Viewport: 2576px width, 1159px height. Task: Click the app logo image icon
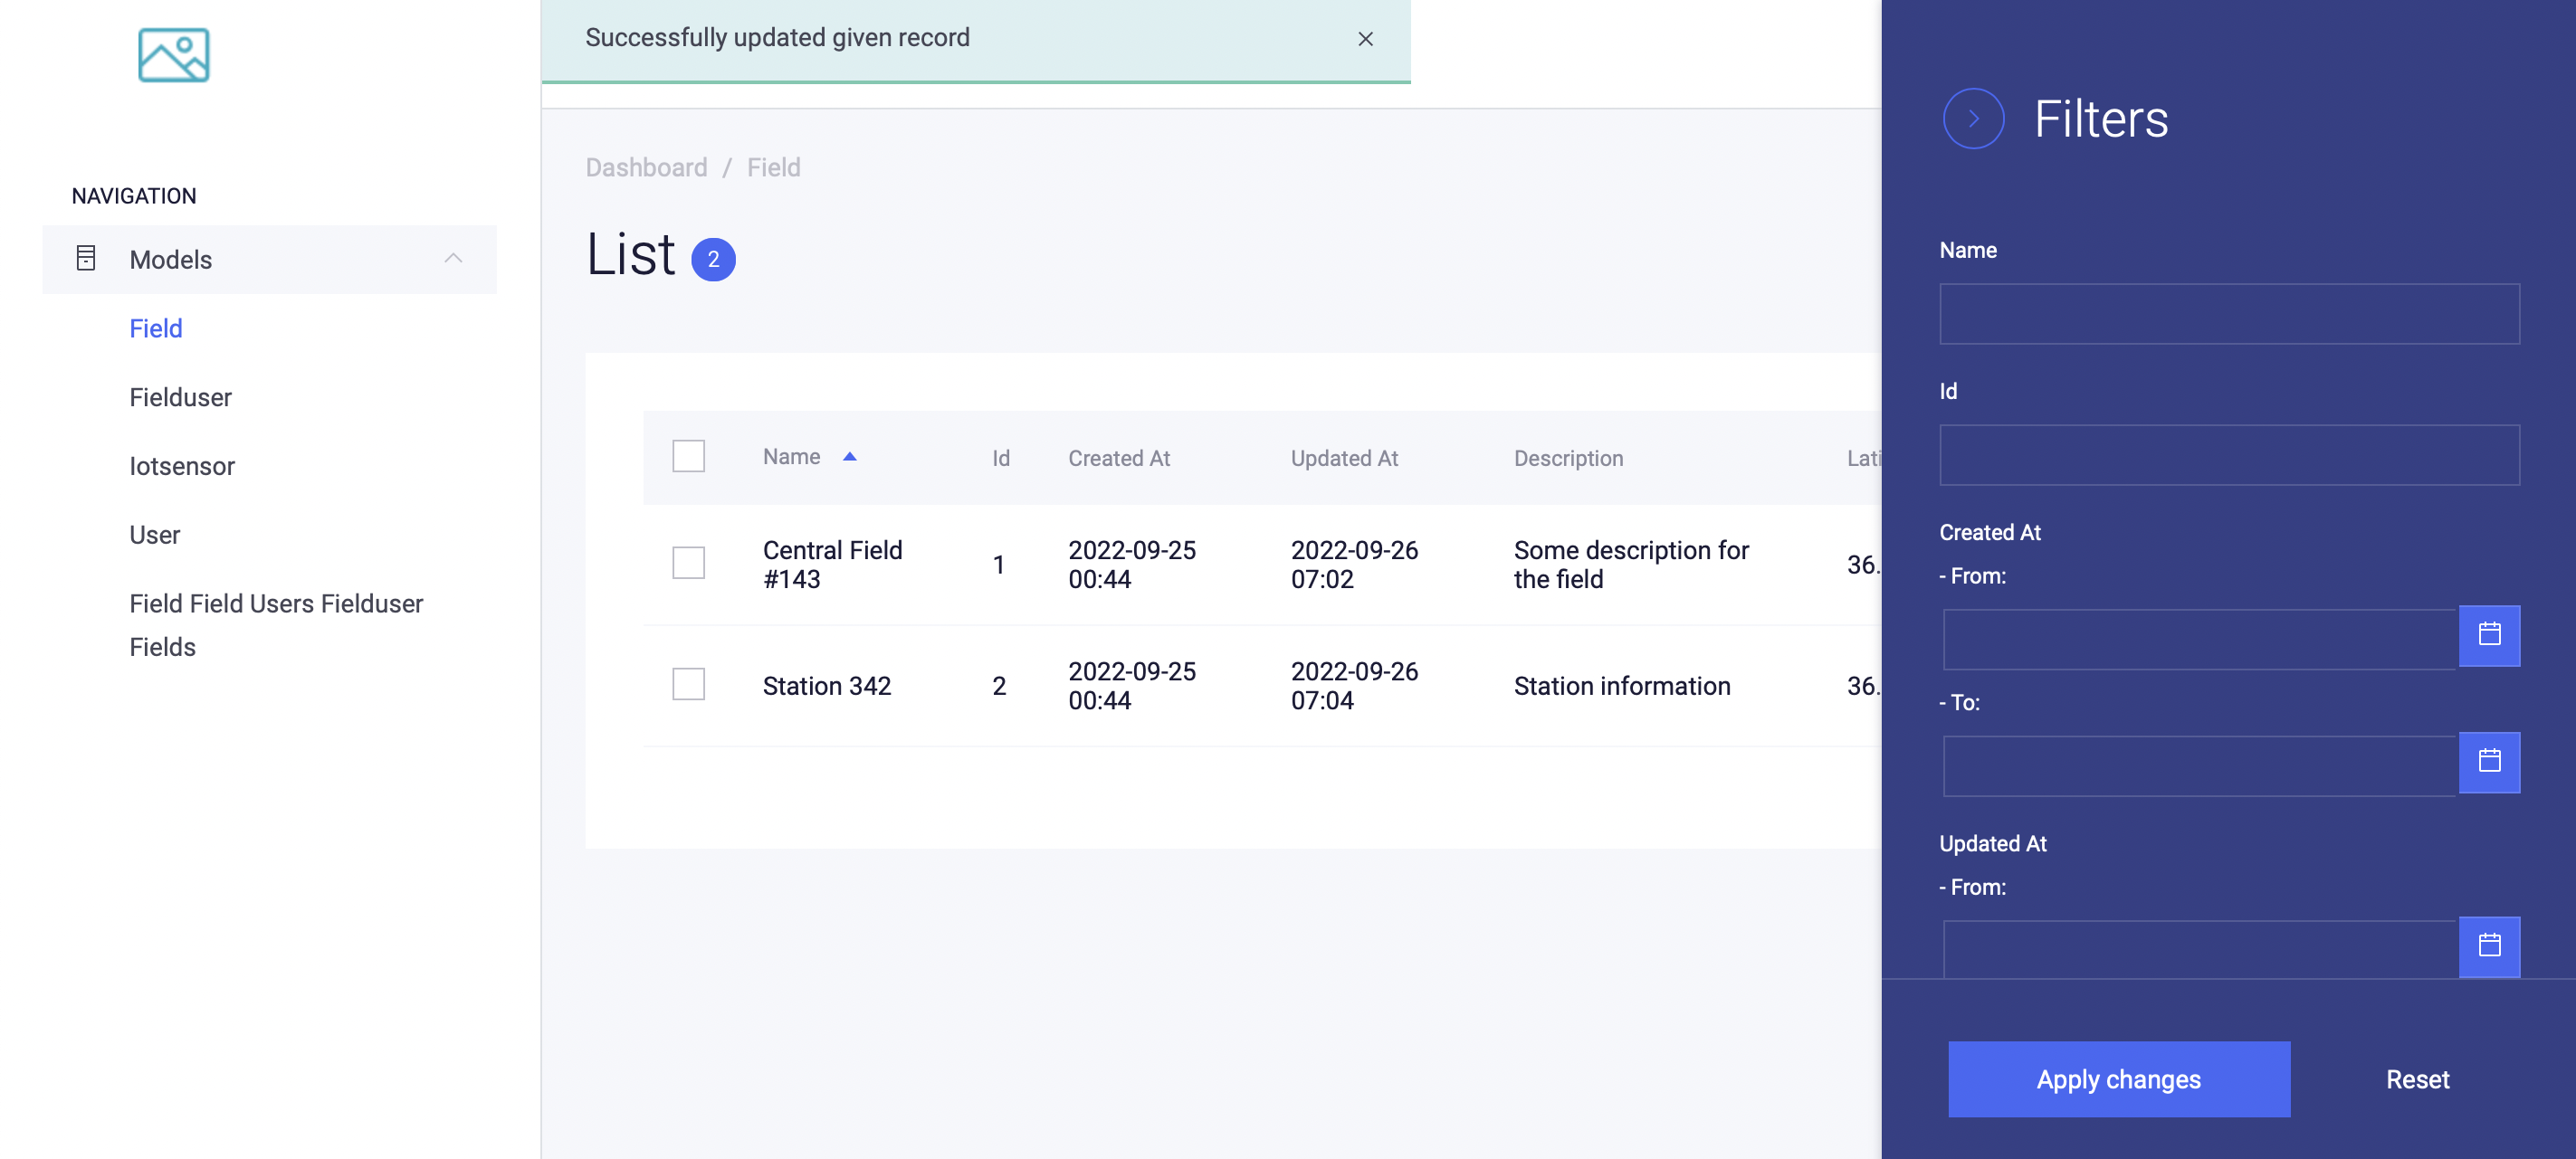pos(173,55)
